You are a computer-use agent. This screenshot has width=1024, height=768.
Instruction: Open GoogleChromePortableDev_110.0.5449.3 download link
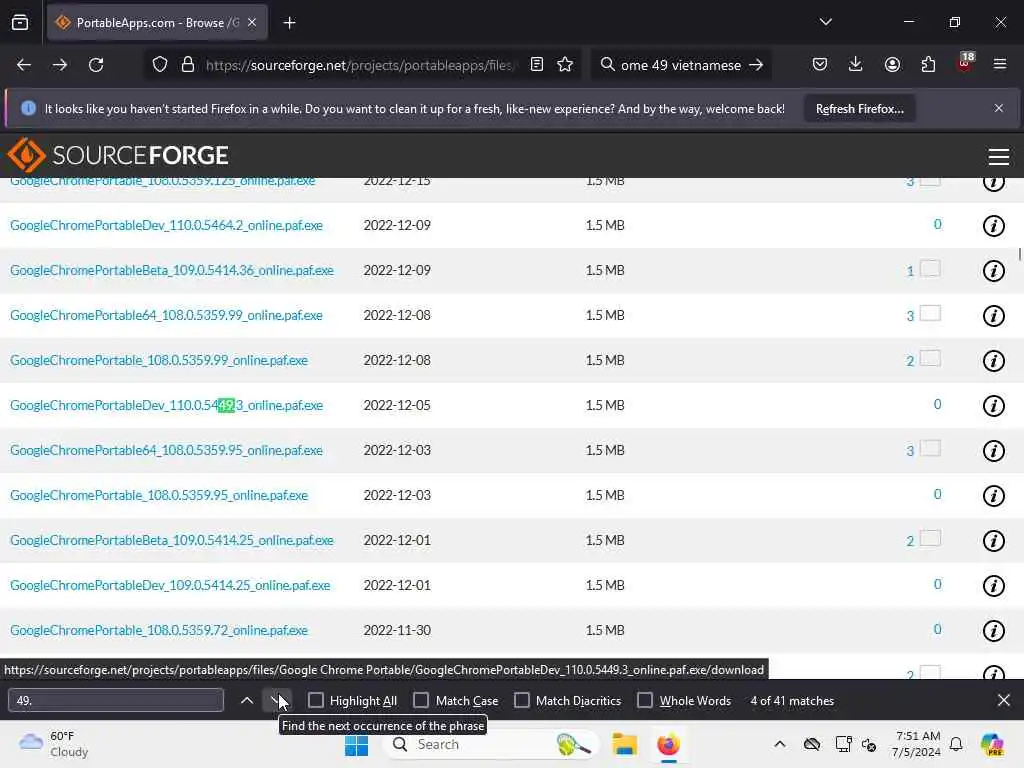tap(167, 406)
